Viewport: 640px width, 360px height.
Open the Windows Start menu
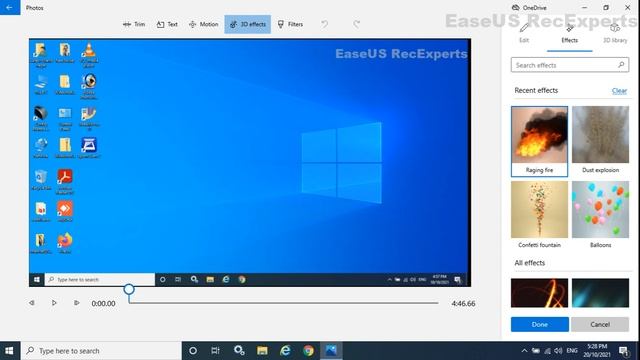(9, 351)
